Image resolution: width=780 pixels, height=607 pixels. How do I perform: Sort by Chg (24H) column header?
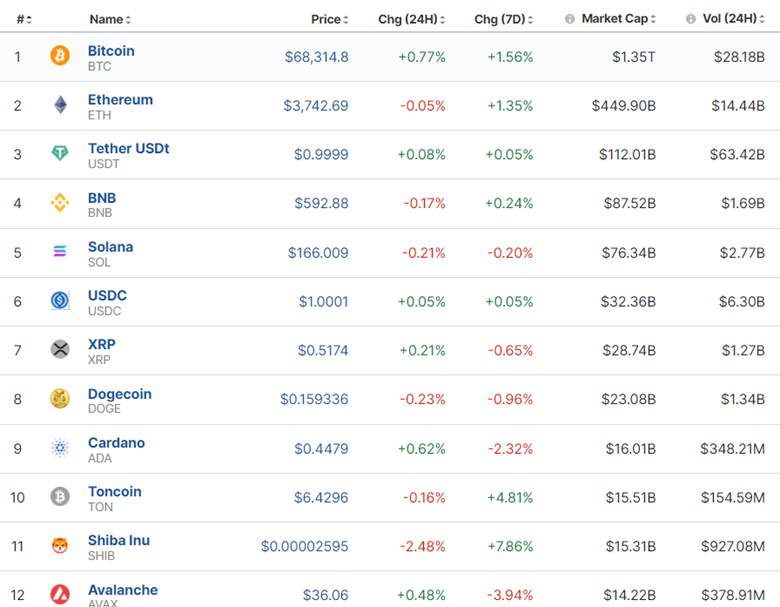tap(411, 19)
